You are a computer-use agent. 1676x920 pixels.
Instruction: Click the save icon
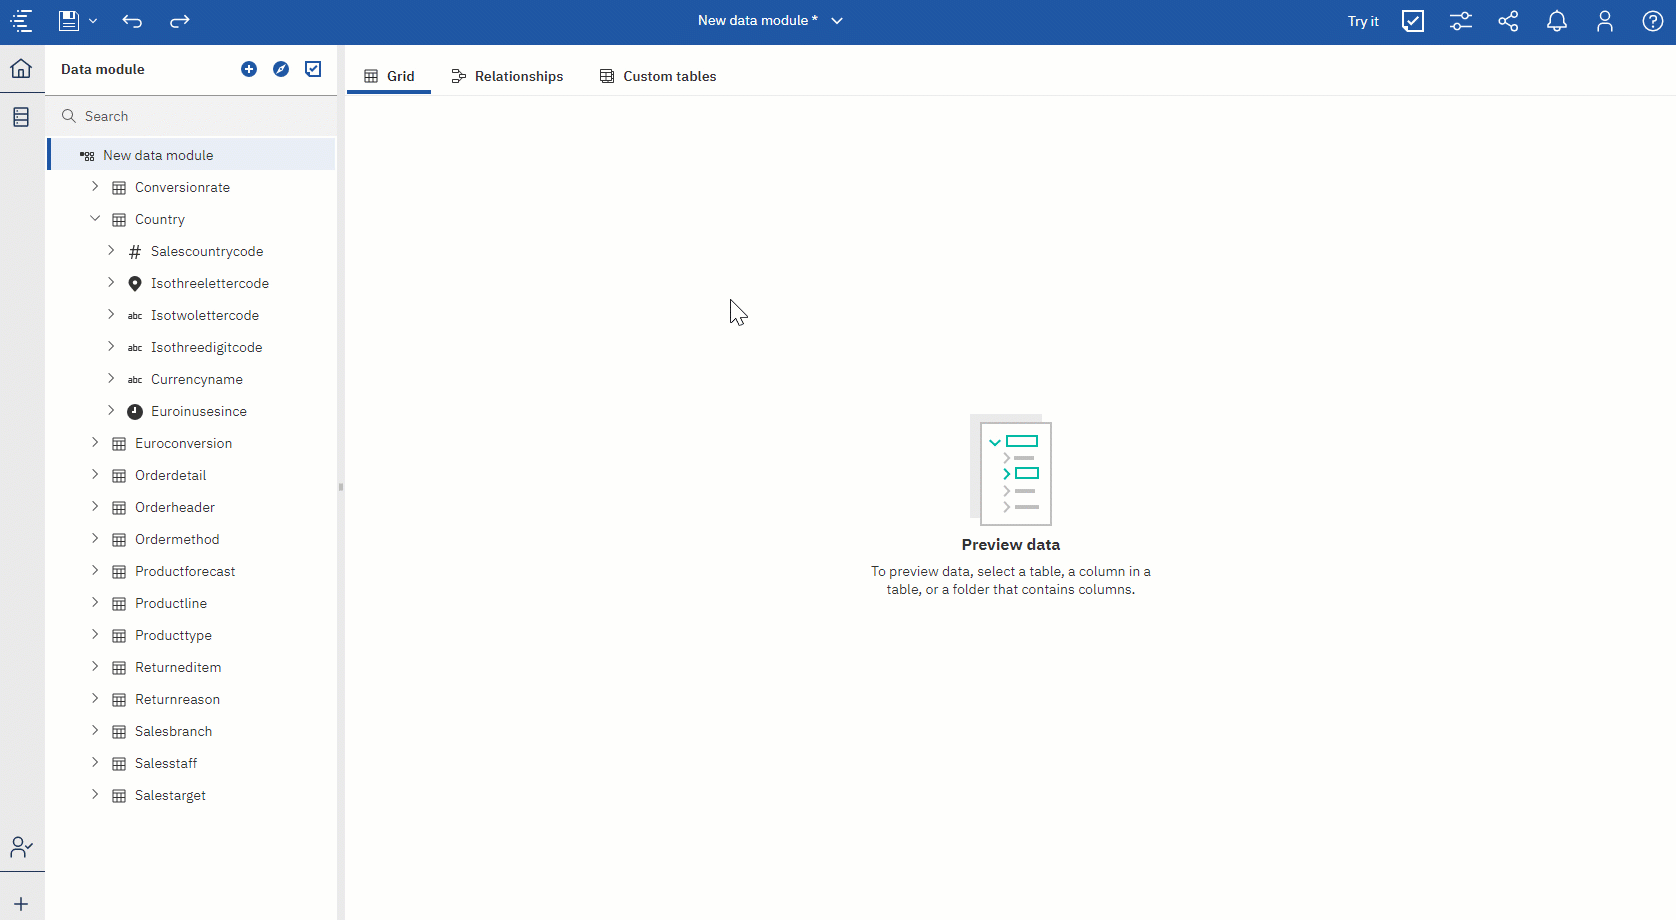69,21
